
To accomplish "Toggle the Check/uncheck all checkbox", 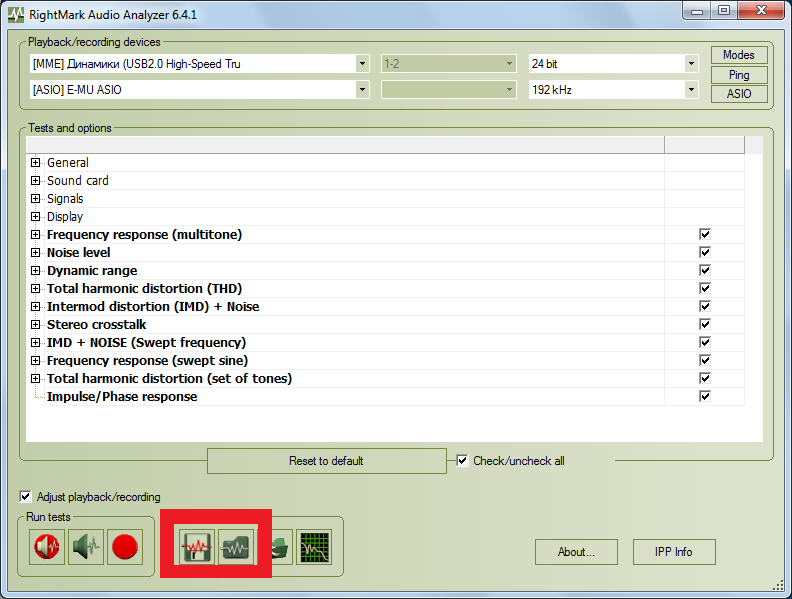I will pyautogui.click(x=462, y=461).
